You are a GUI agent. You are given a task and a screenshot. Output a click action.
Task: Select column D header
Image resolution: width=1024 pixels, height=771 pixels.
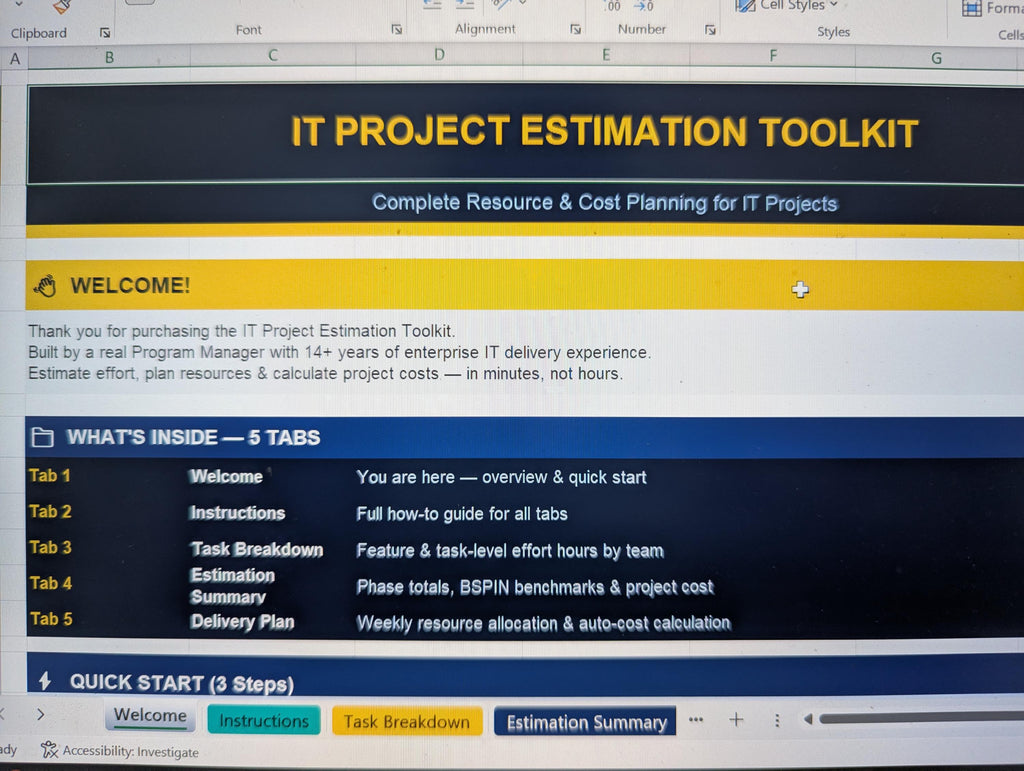click(x=439, y=55)
